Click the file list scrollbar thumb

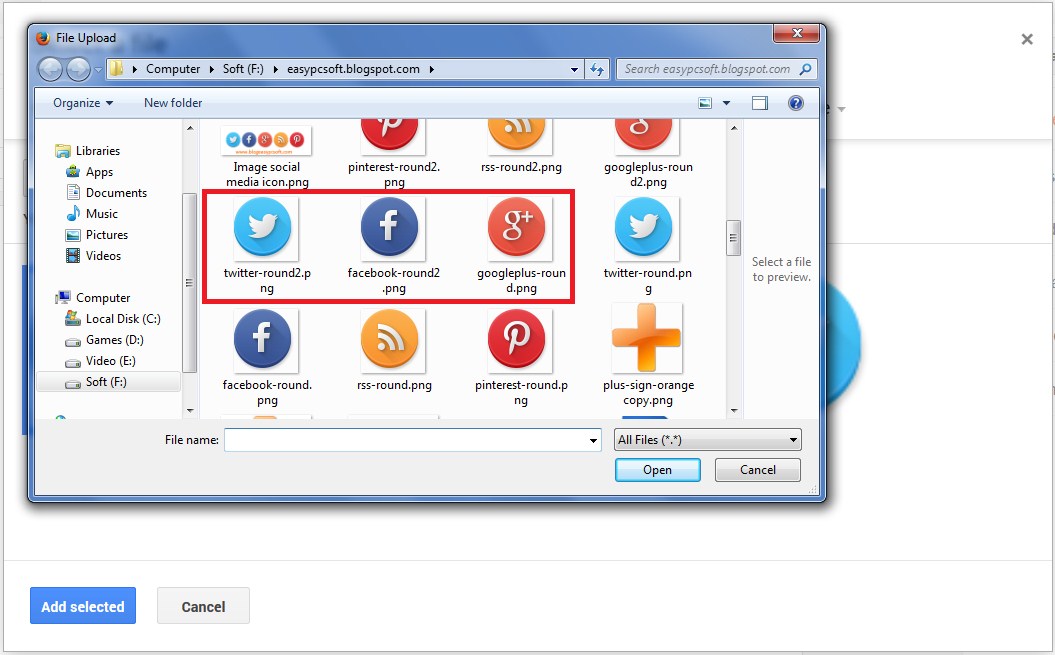[x=733, y=238]
